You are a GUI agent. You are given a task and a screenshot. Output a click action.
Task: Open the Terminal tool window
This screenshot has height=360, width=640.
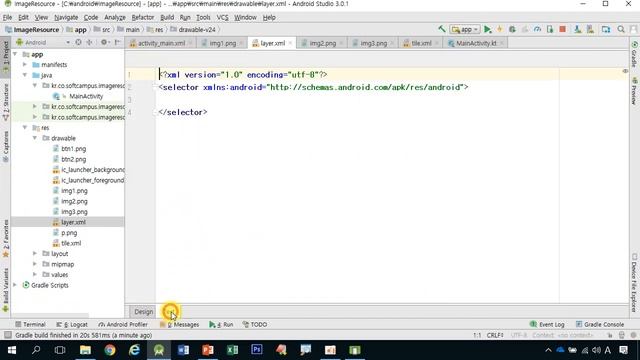point(30,324)
